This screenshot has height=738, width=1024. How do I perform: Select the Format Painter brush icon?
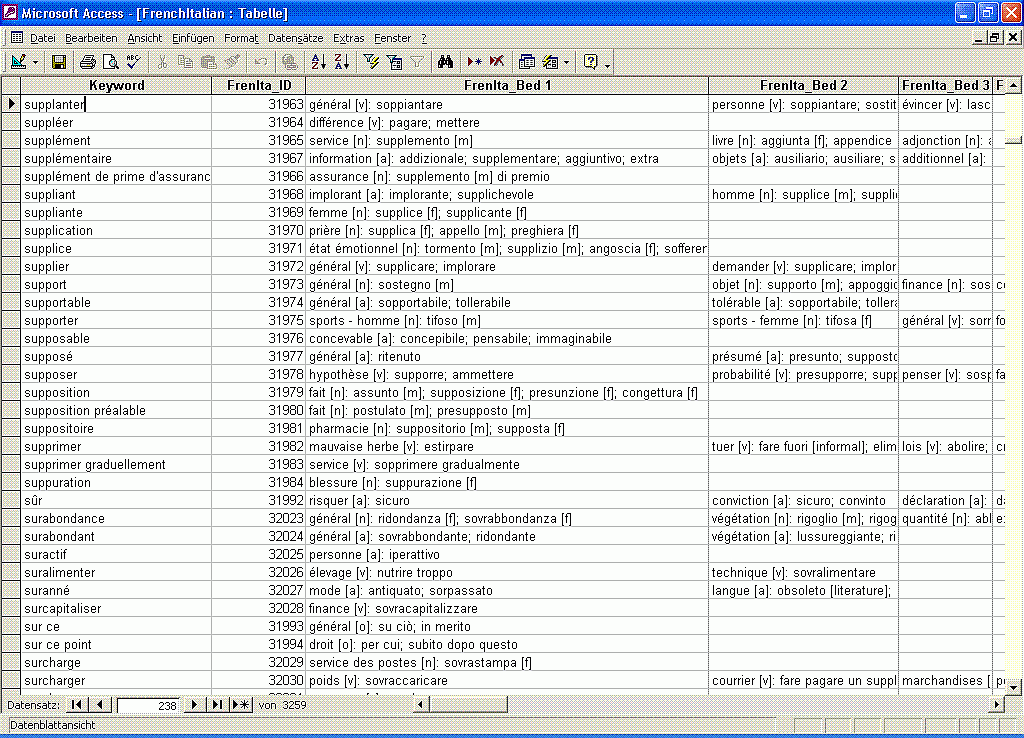232,62
